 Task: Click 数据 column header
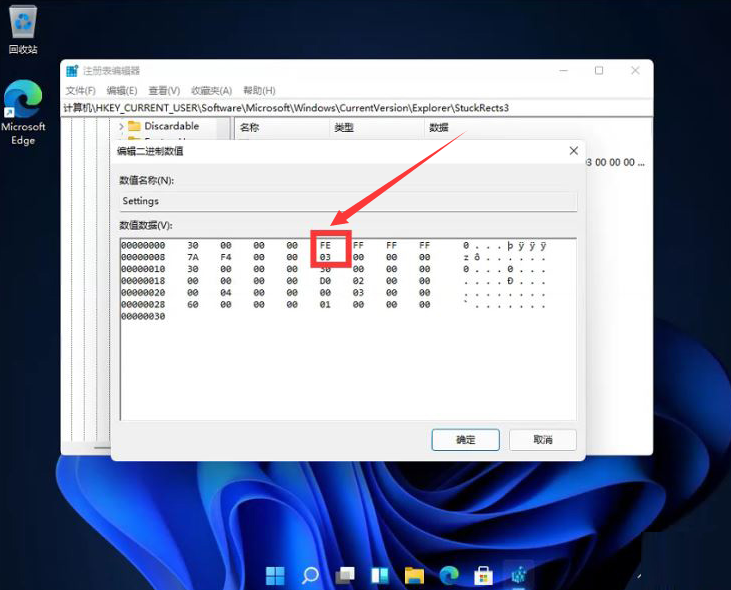439,127
